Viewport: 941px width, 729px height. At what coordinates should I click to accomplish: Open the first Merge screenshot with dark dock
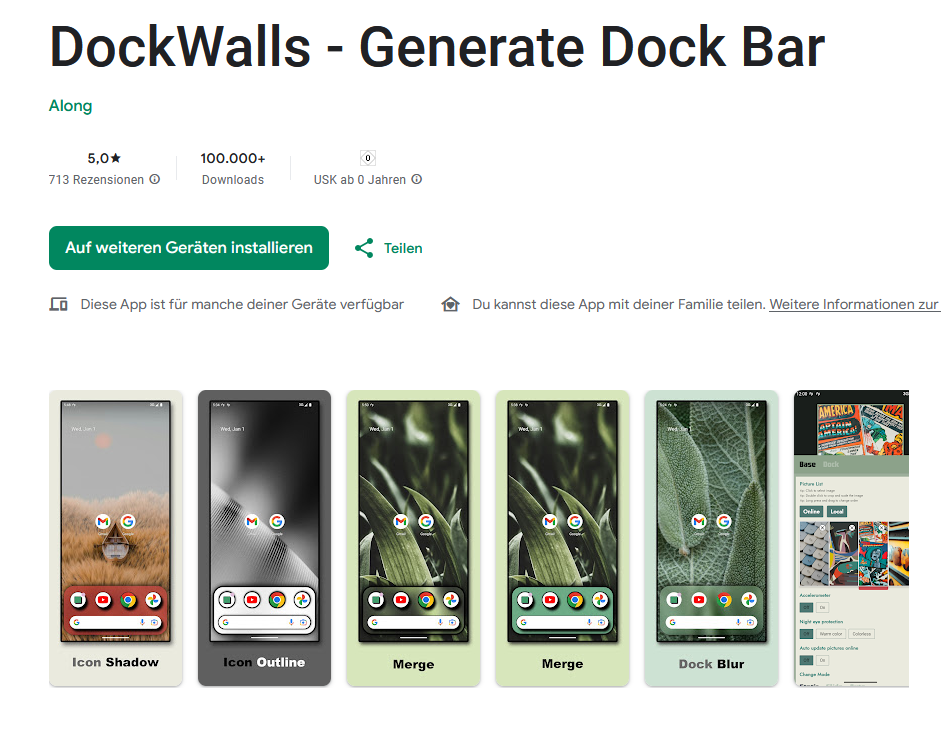413,538
